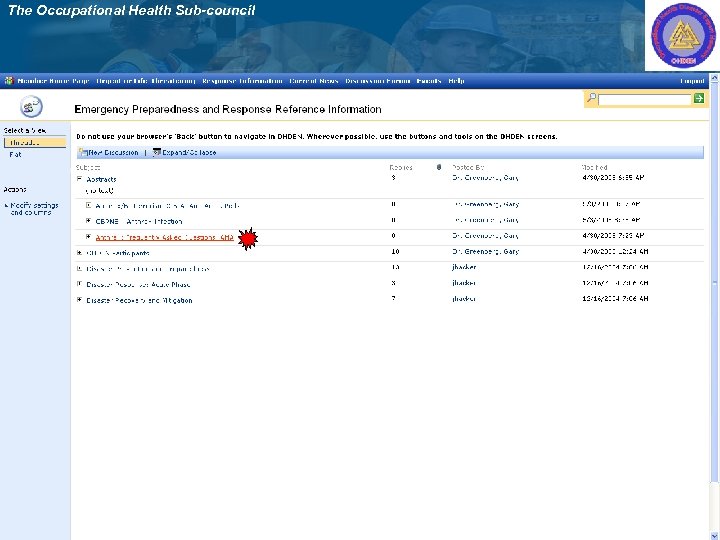Click the New Discussion toolbar icon
Viewport: 720px width, 540px height.
[x=83, y=152]
